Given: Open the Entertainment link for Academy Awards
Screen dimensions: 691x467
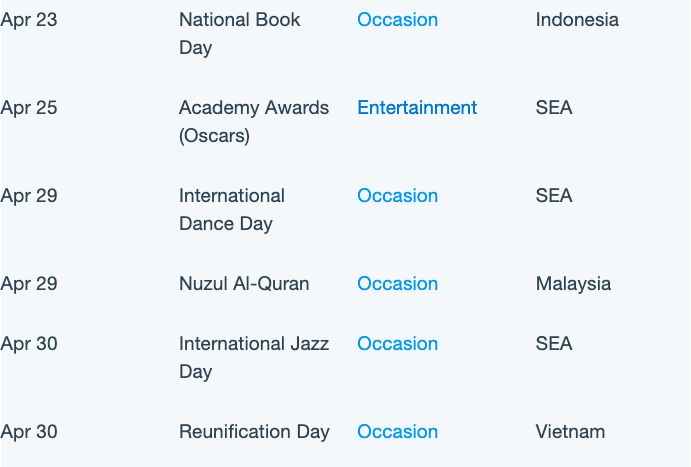Looking at the screenshot, I should pos(417,108).
